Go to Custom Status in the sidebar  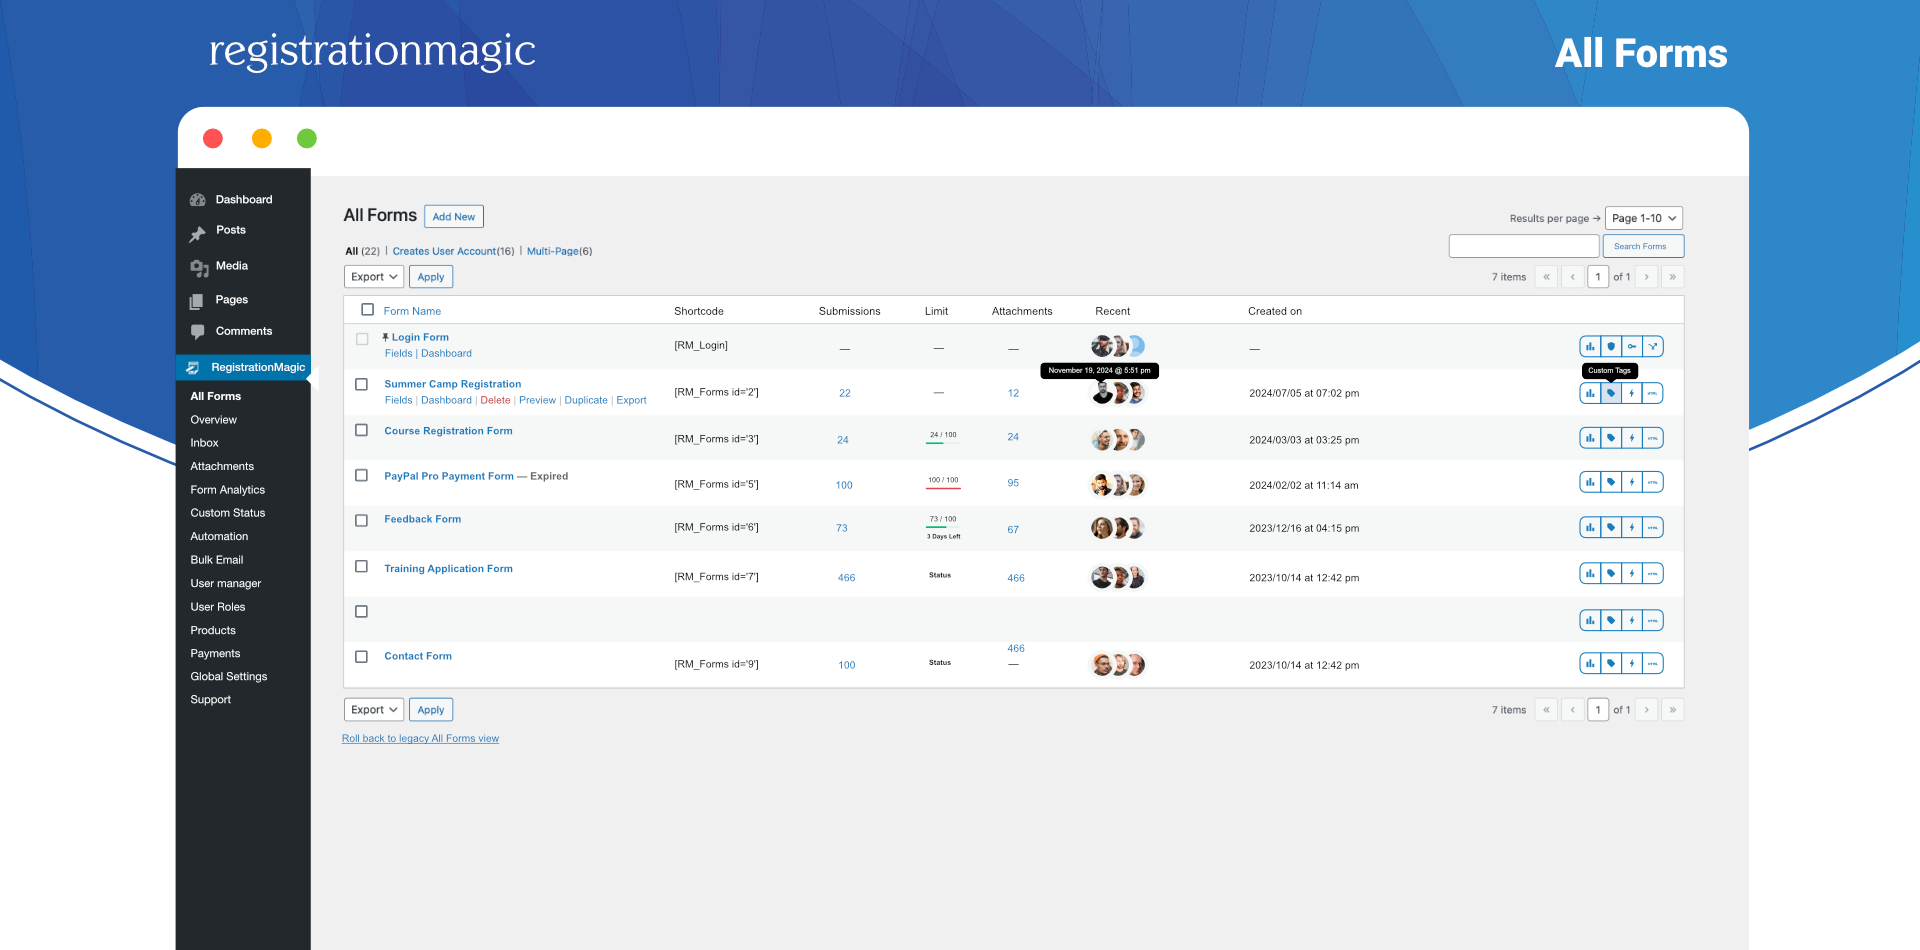point(228,513)
